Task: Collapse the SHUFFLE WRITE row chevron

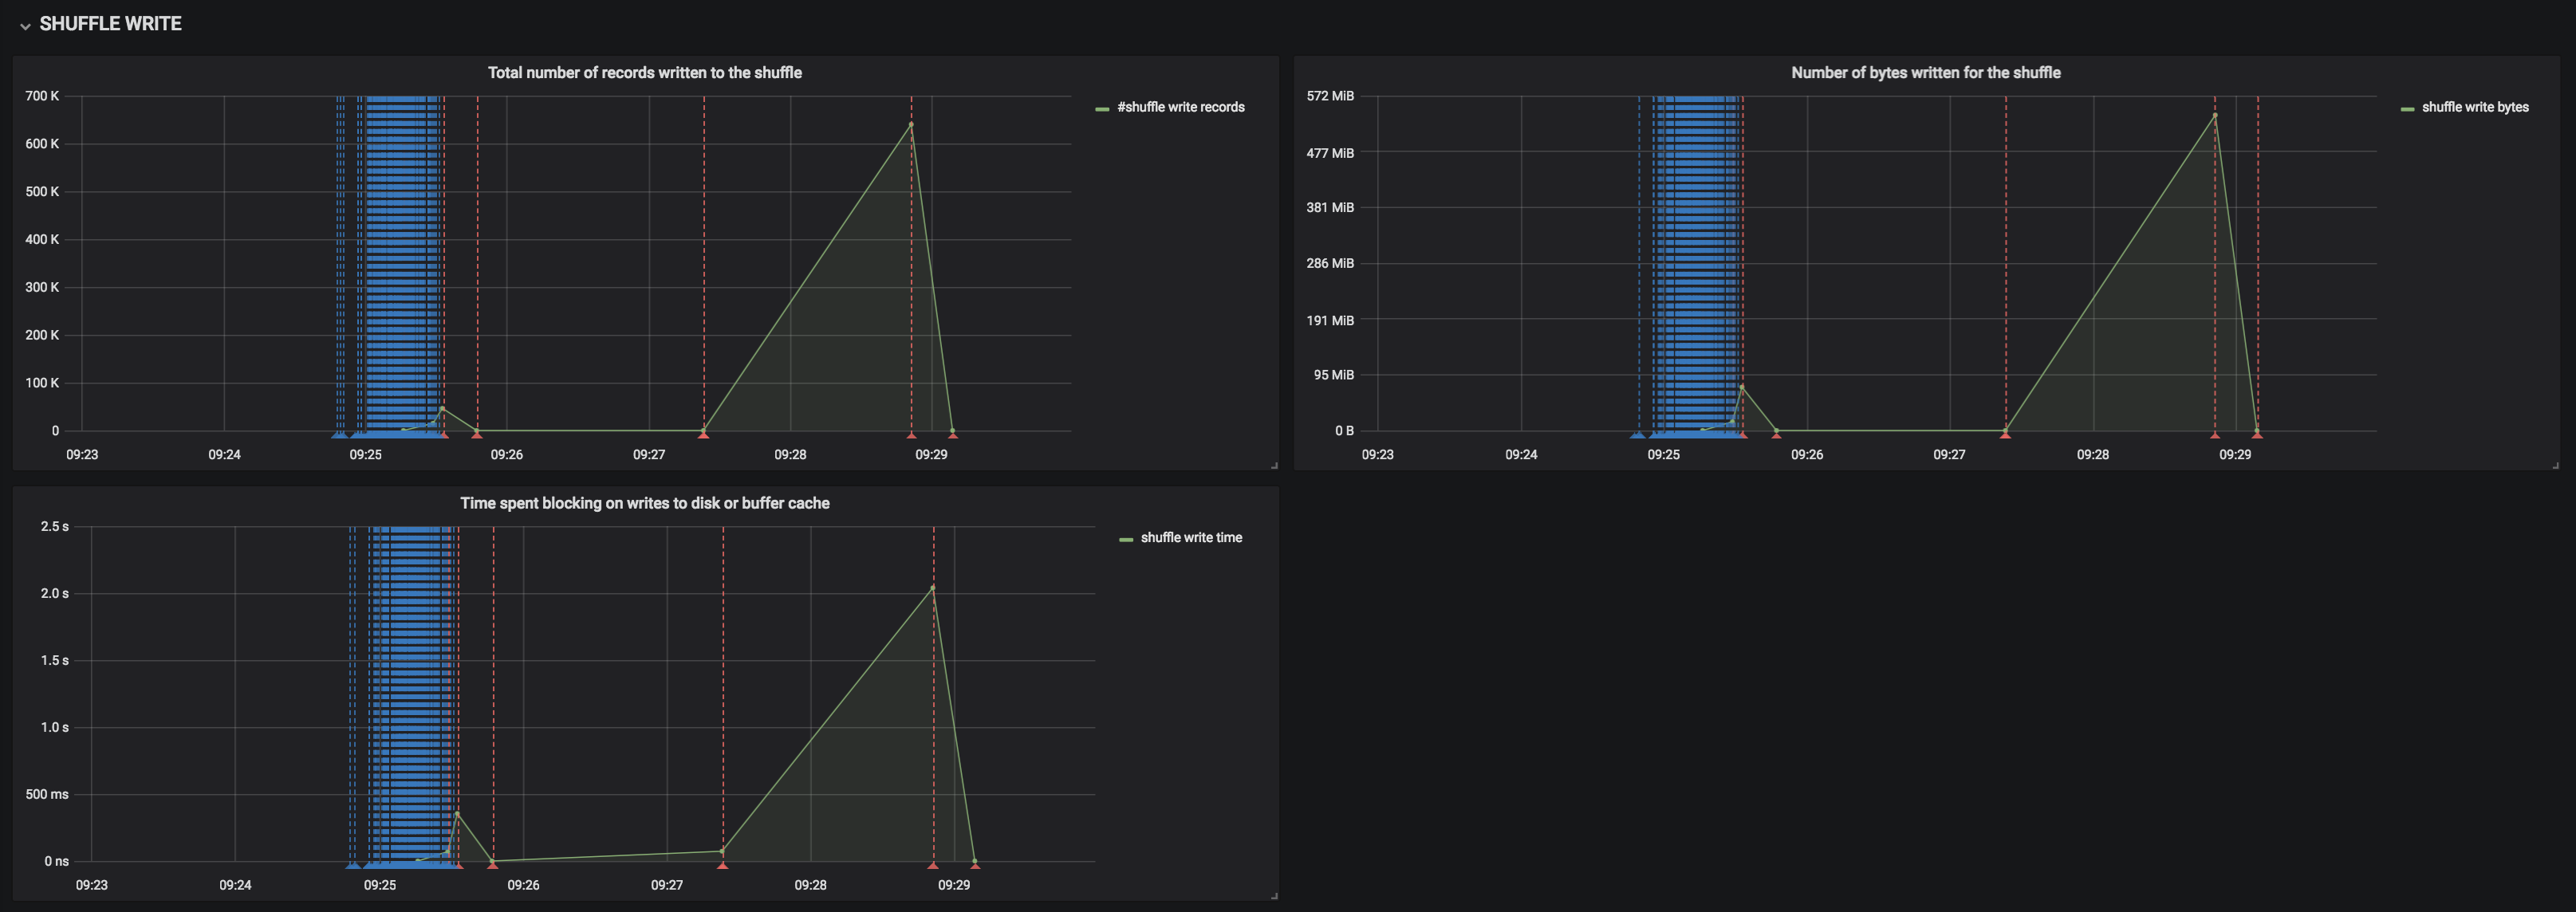Action: [x=25, y=25]
